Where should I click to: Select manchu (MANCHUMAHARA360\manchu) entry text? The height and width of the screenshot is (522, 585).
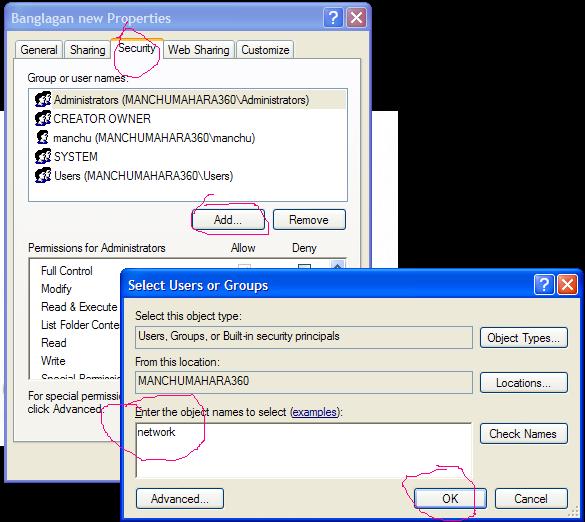pos(154,138)
